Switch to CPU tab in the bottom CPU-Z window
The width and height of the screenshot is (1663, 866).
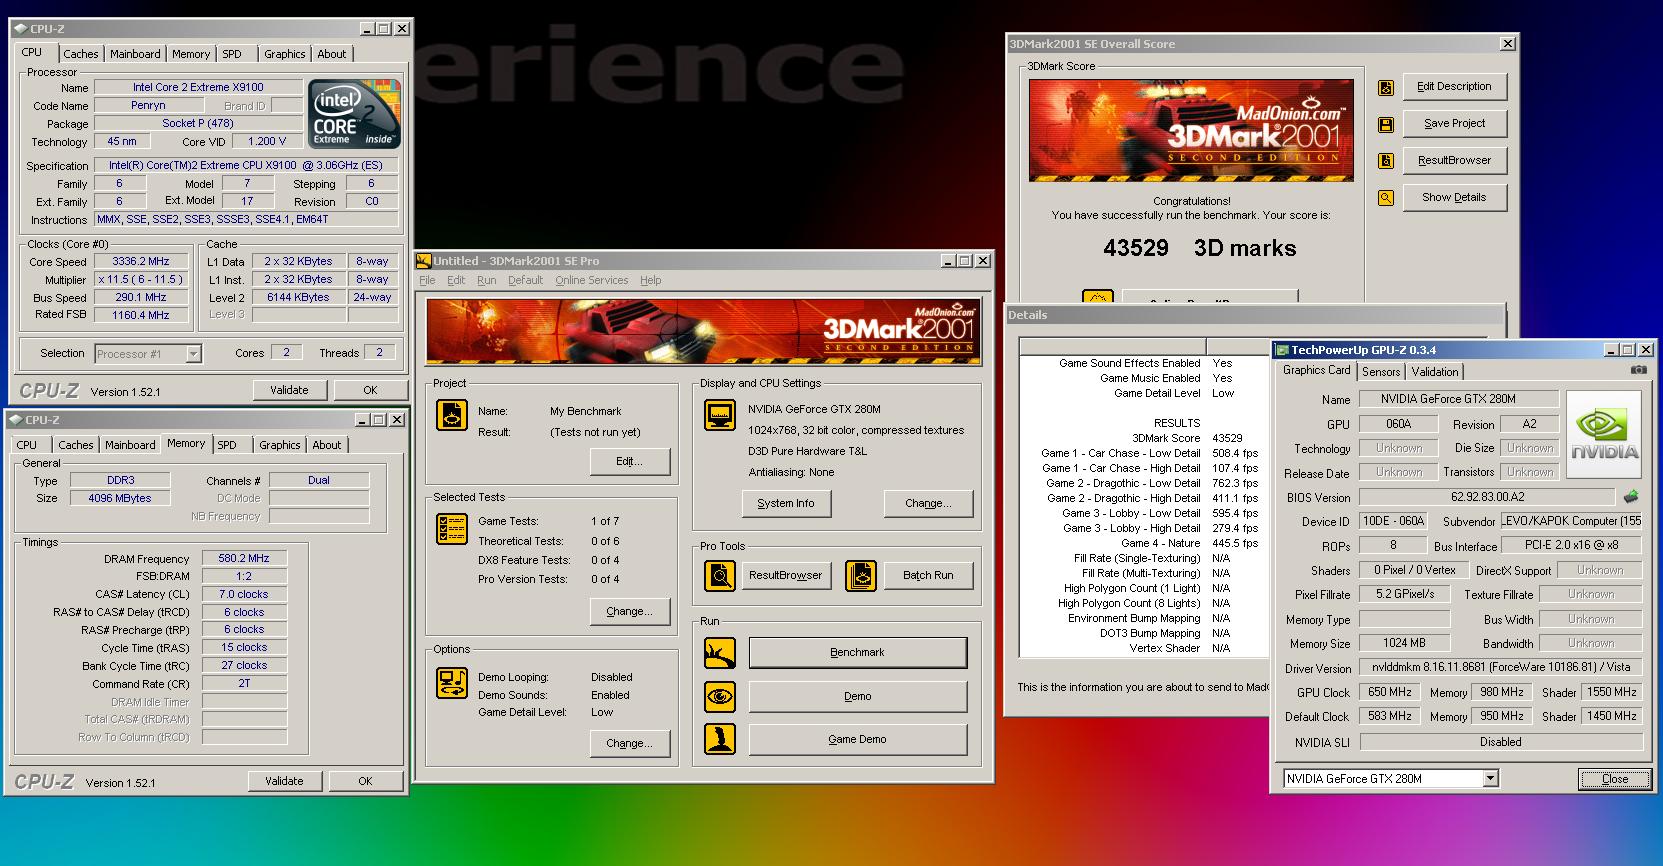(27, 445)
